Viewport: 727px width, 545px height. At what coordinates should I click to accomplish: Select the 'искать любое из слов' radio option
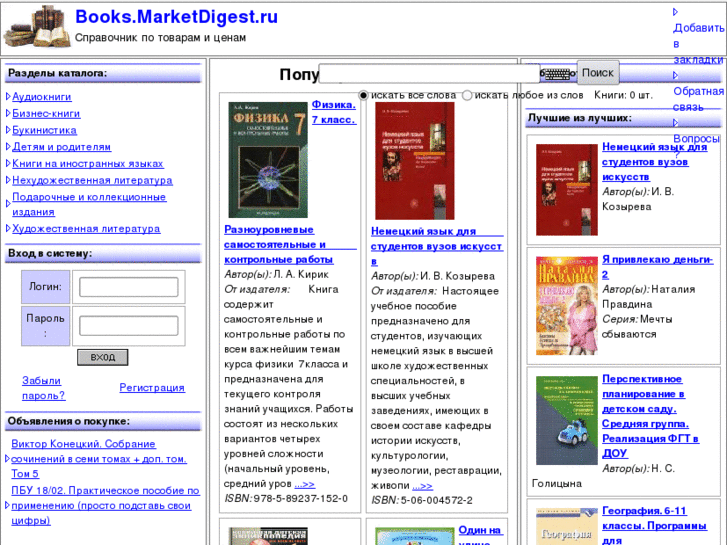click(467, 95)
